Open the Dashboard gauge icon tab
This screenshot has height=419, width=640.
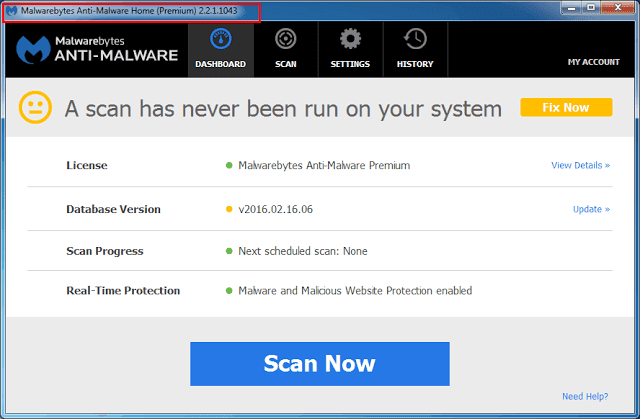point(220,39)
